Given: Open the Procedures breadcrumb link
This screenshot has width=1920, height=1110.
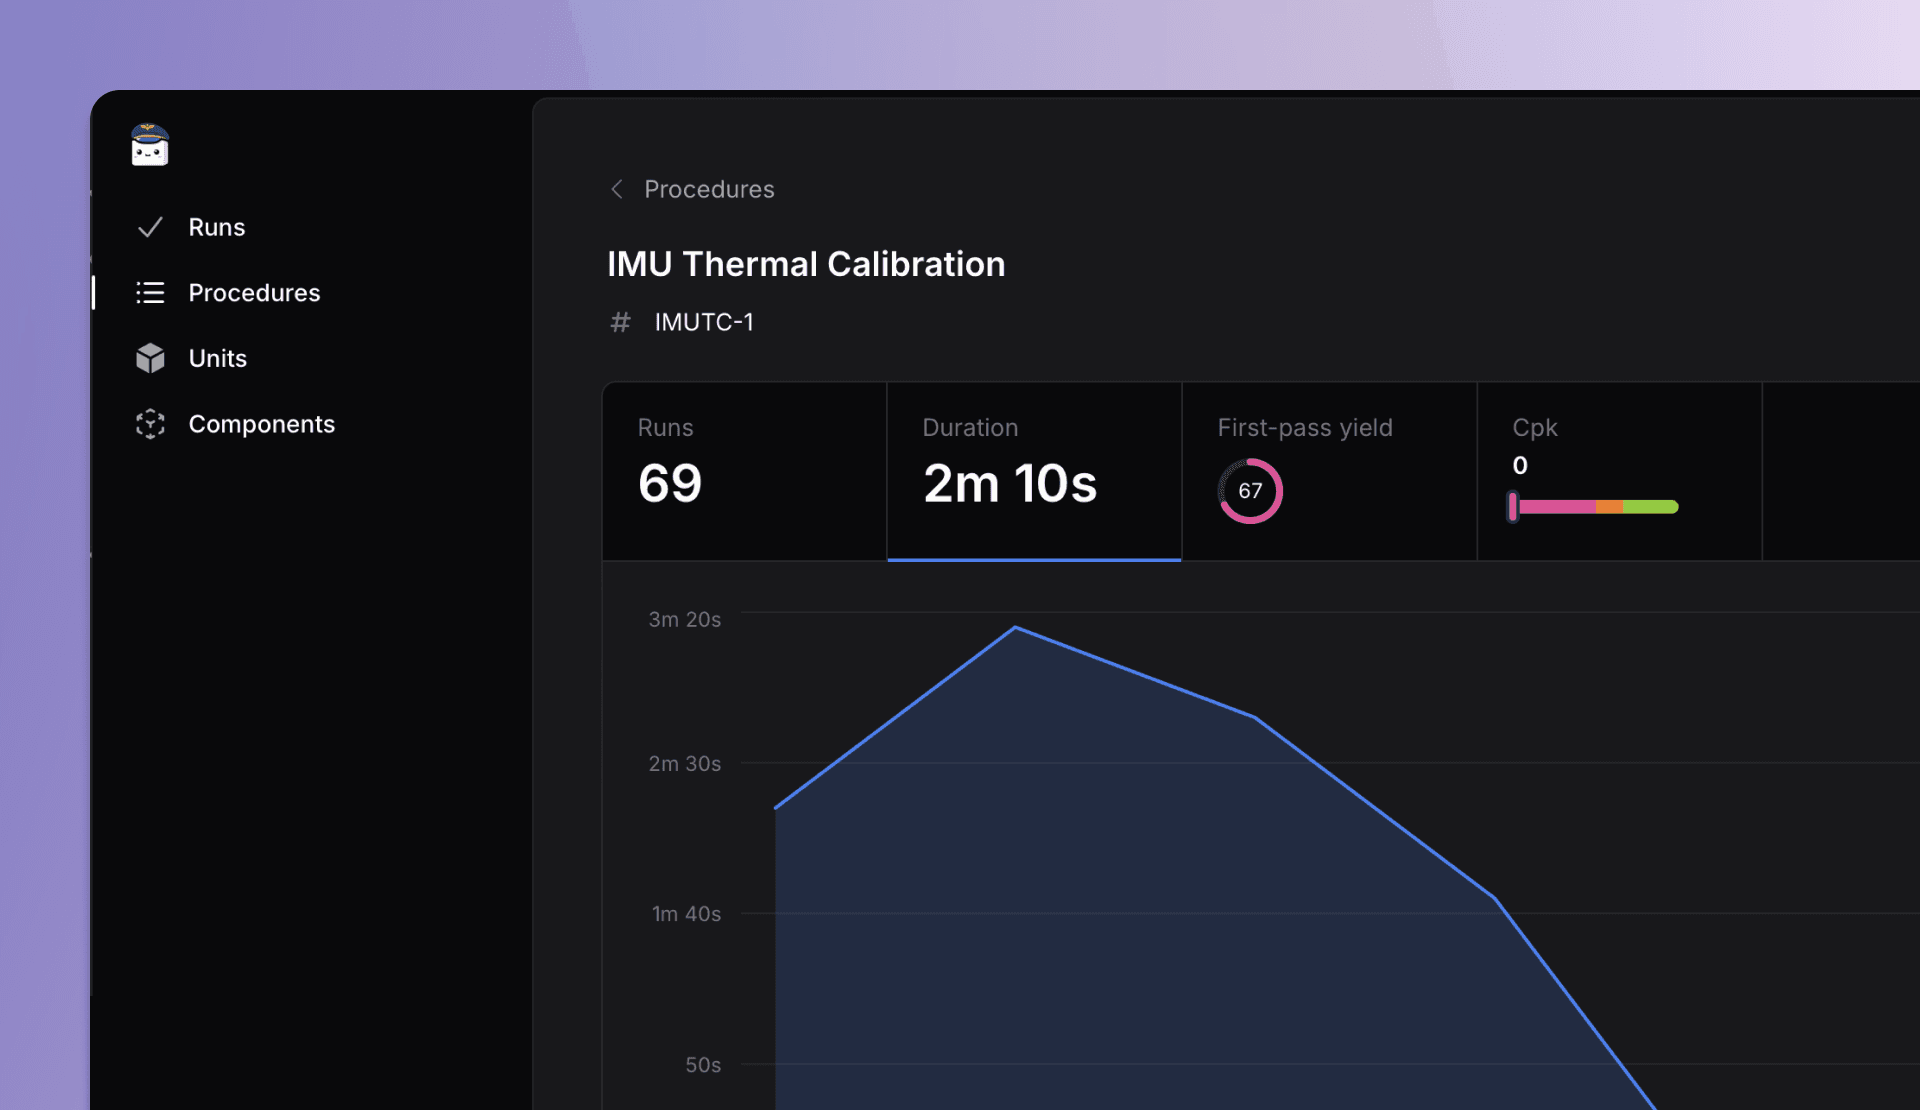Looking at the screenshot, I should tap(709, 189).
